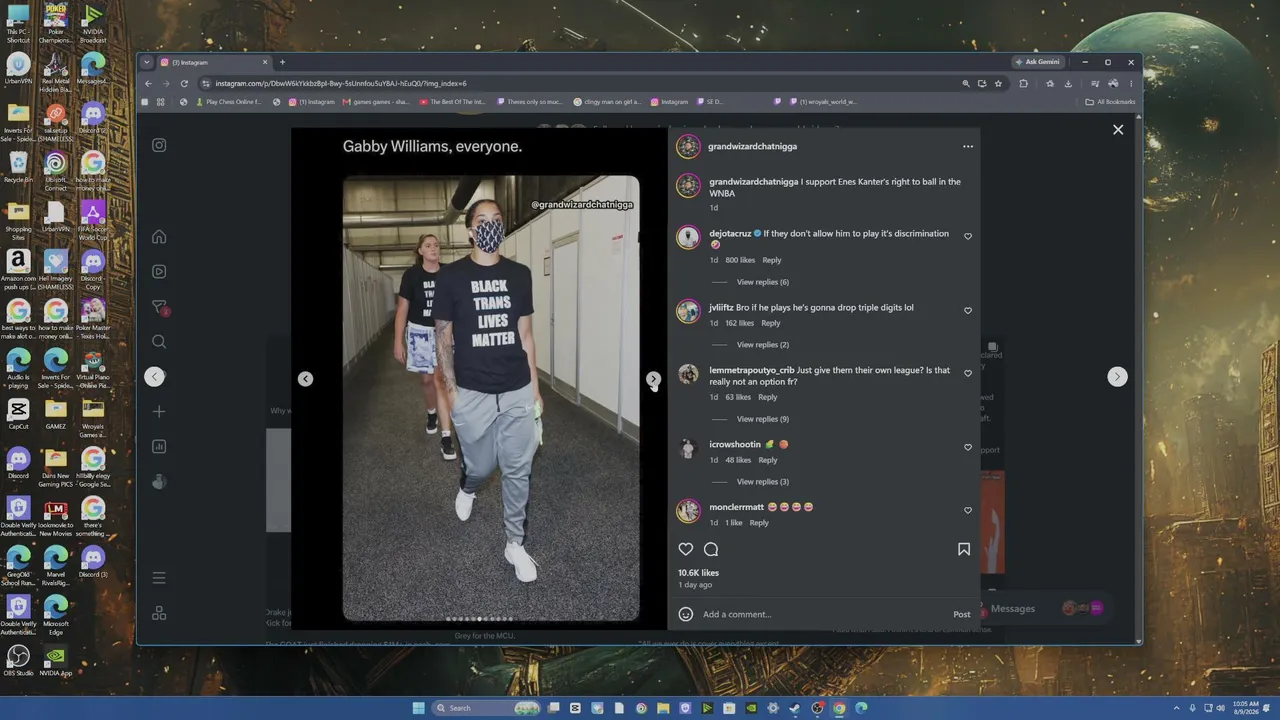Close the post overlay with X
This screenshot has width=1280, height=720.
(1118, 130)
